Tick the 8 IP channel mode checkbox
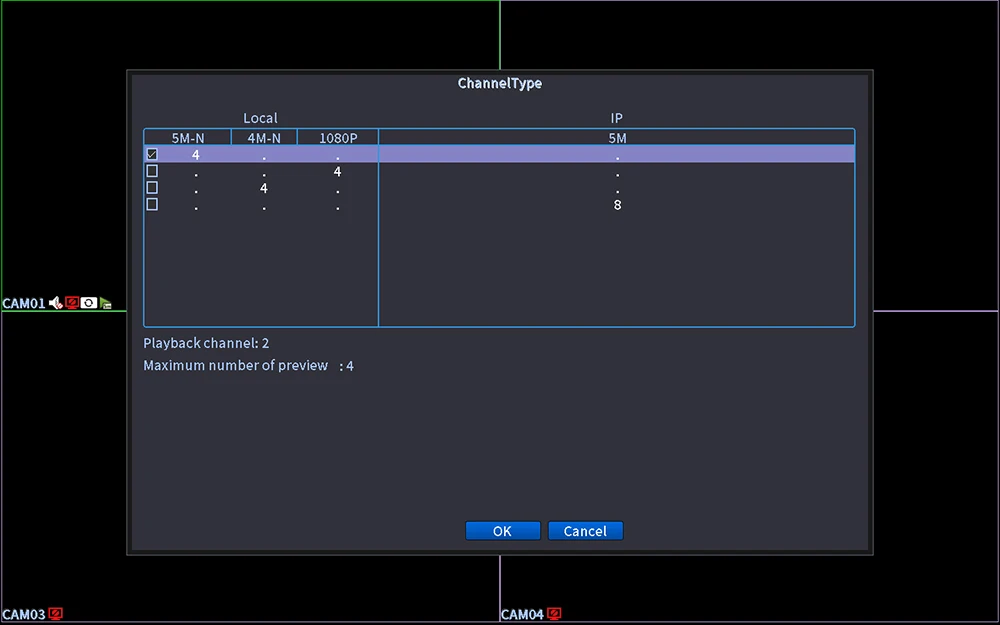The image size is (1000, 625). (x=152, y=204)
